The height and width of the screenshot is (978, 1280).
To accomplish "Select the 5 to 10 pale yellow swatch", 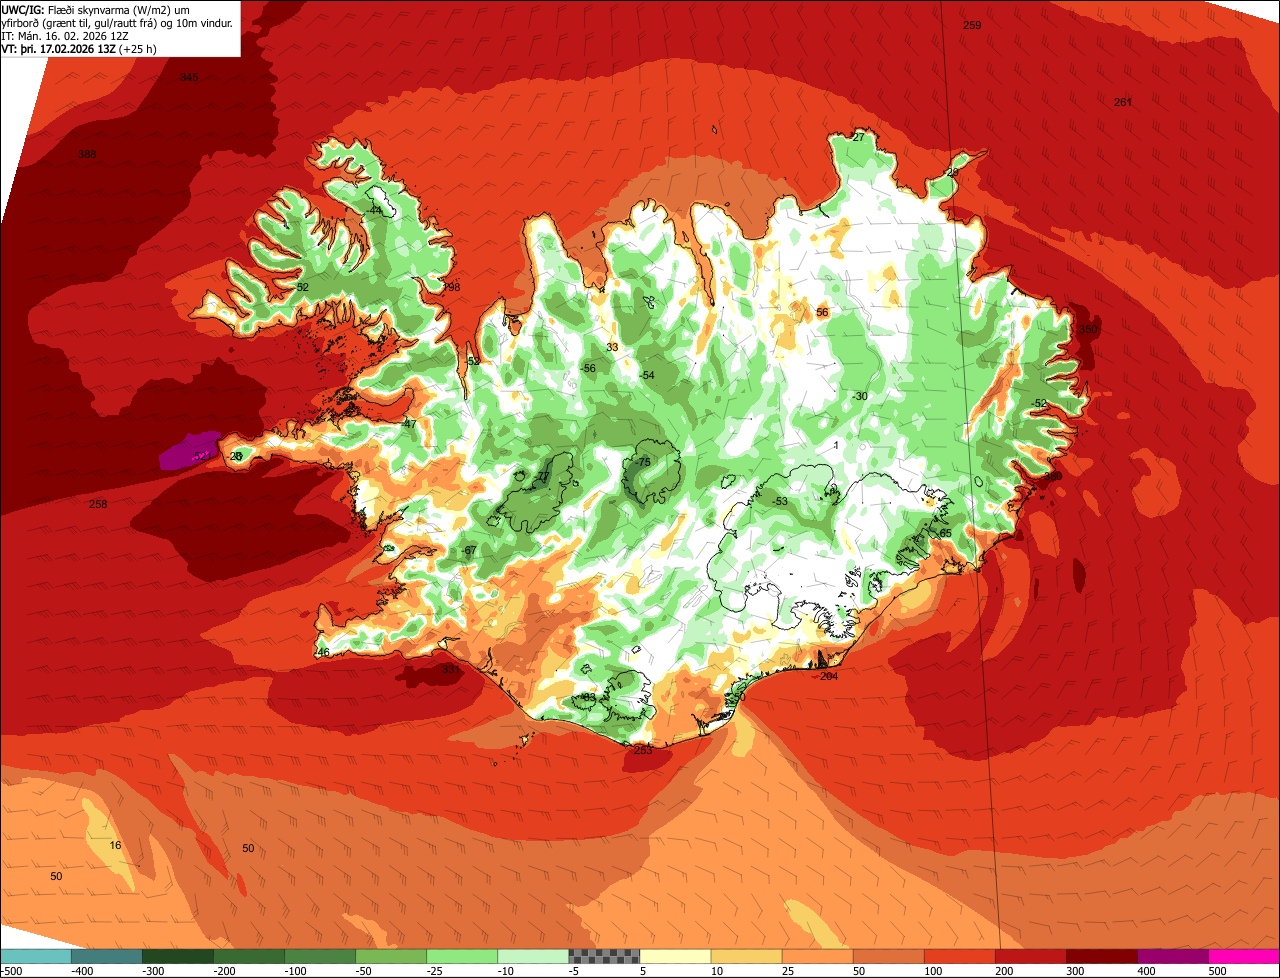I will [x=675, y=956].
